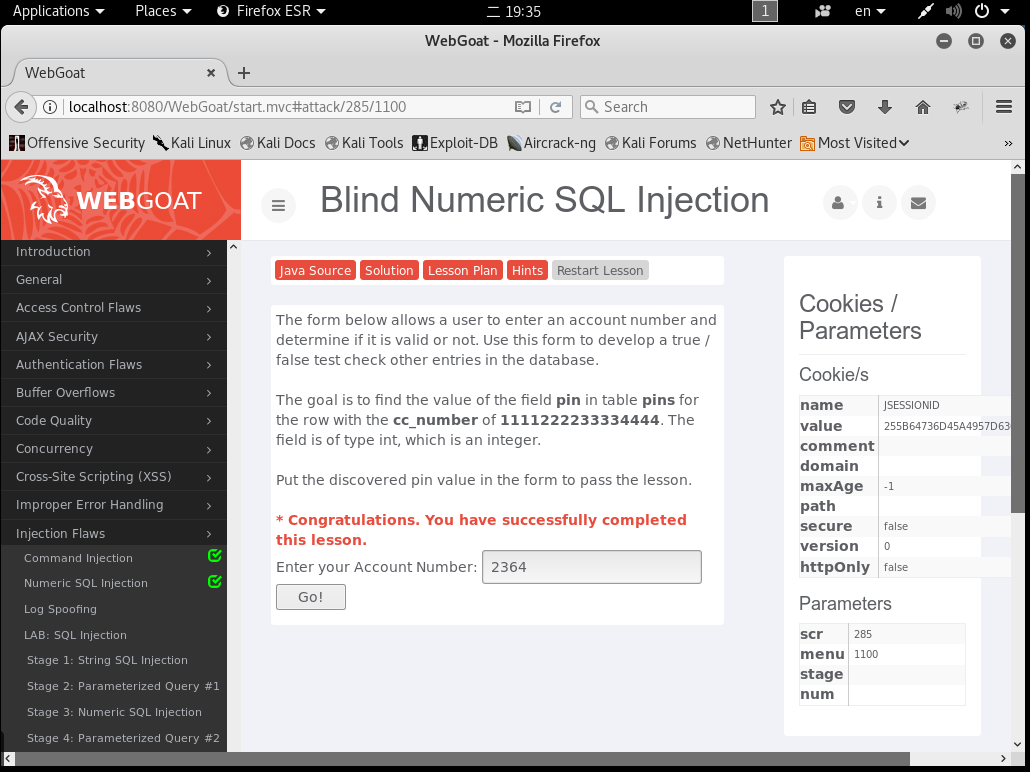The height and width of the screenshot is (772, 1030).
Task: Open Log Spoofing lesson
Action: coord(60,609)
